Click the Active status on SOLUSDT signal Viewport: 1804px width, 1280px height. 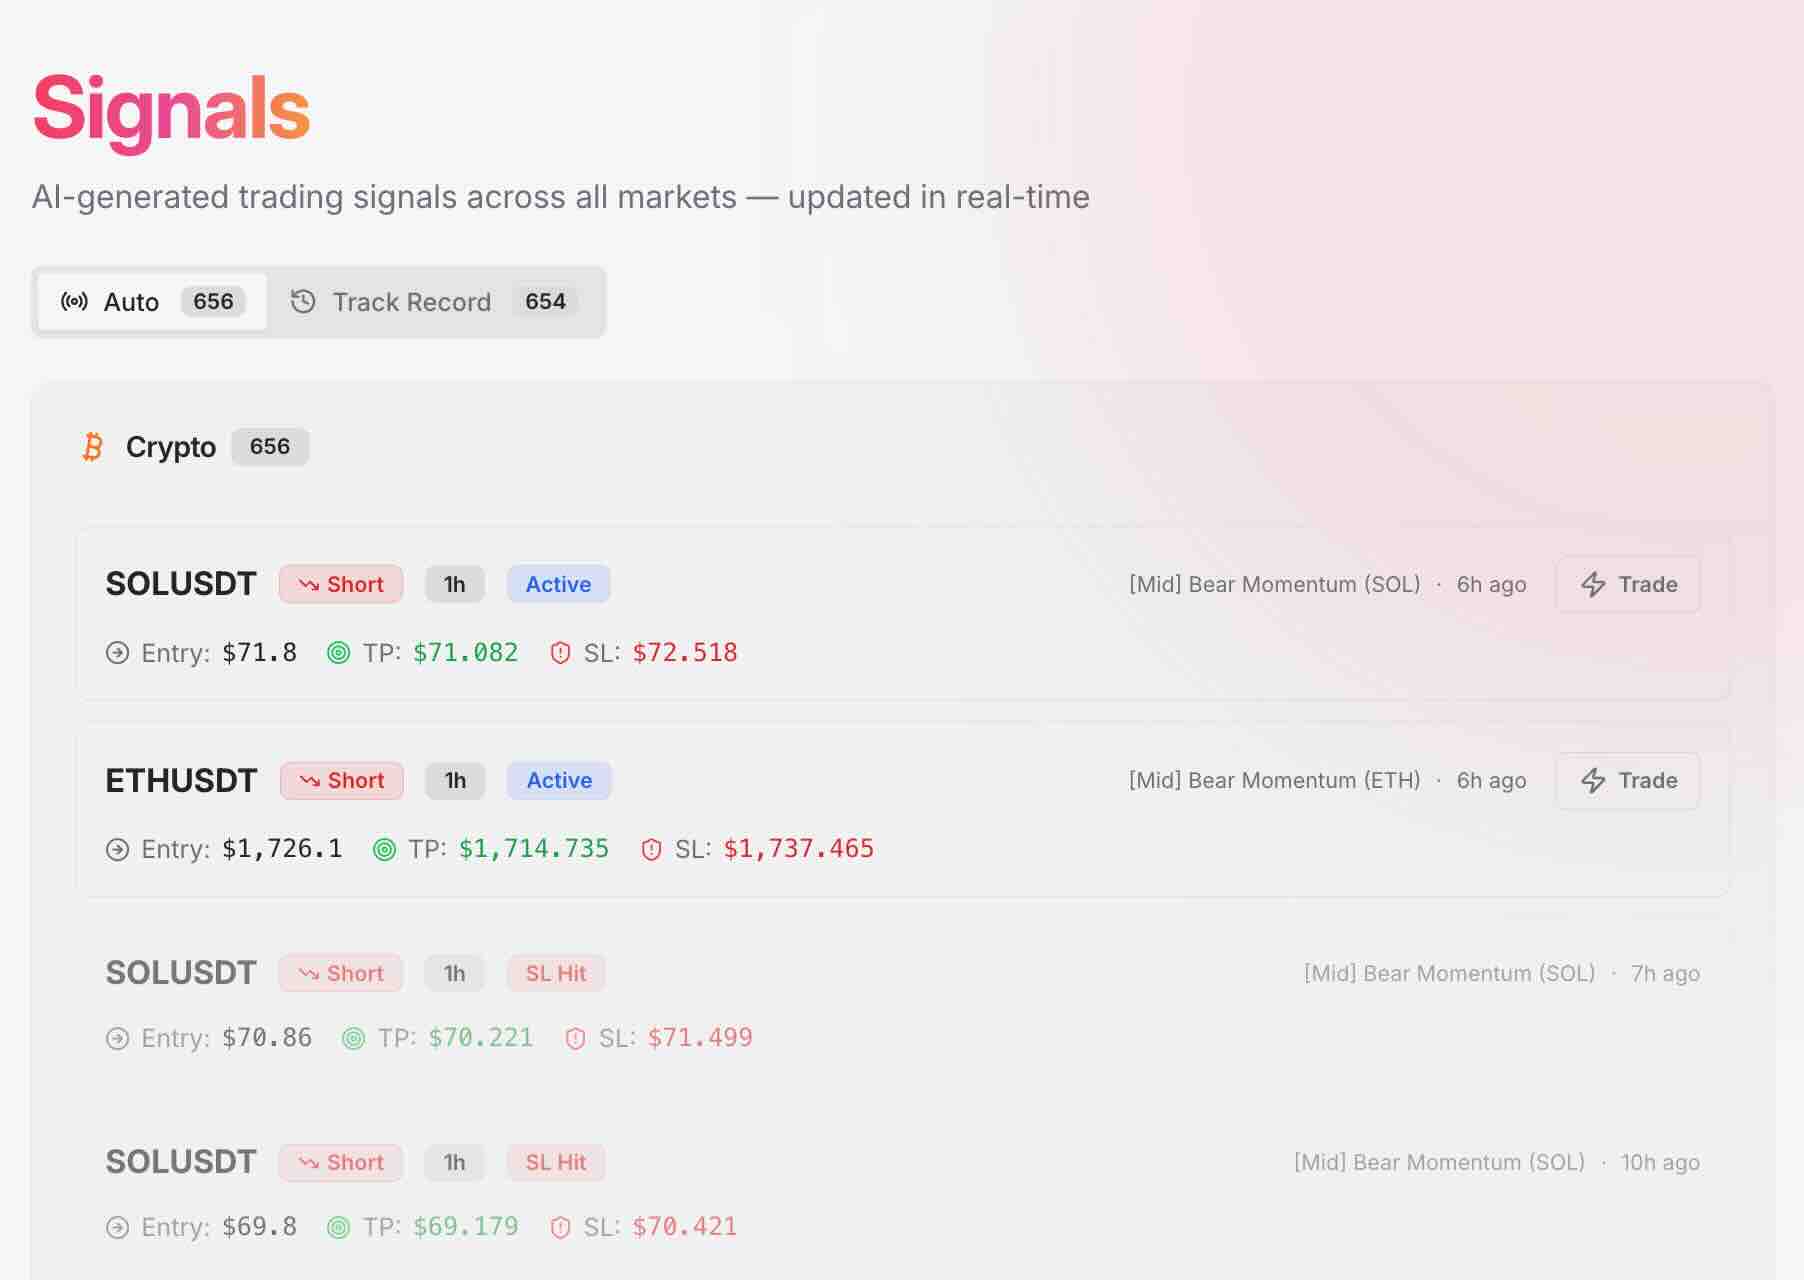559,585
